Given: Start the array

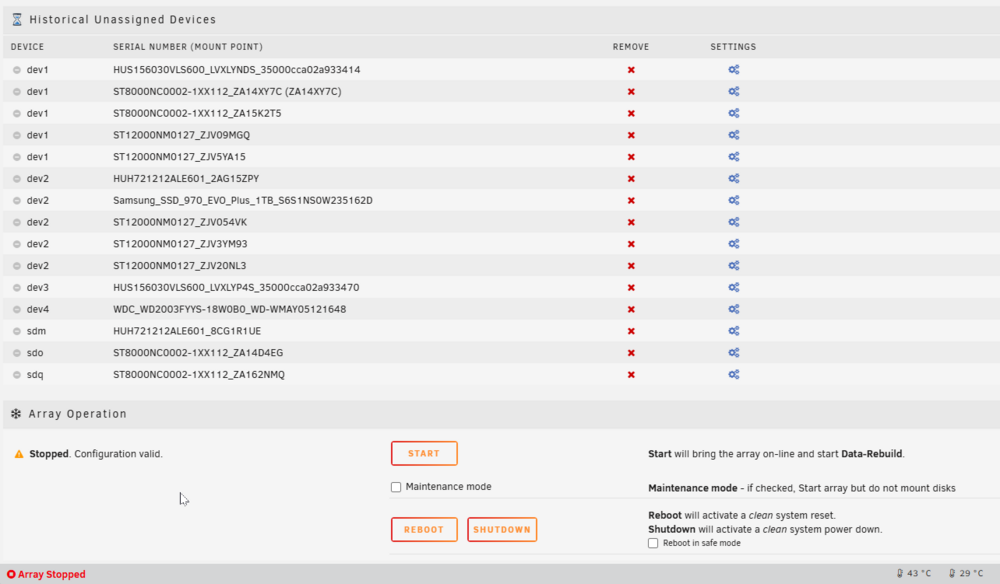Looking at the screenshot, I should tap(424, 453).
